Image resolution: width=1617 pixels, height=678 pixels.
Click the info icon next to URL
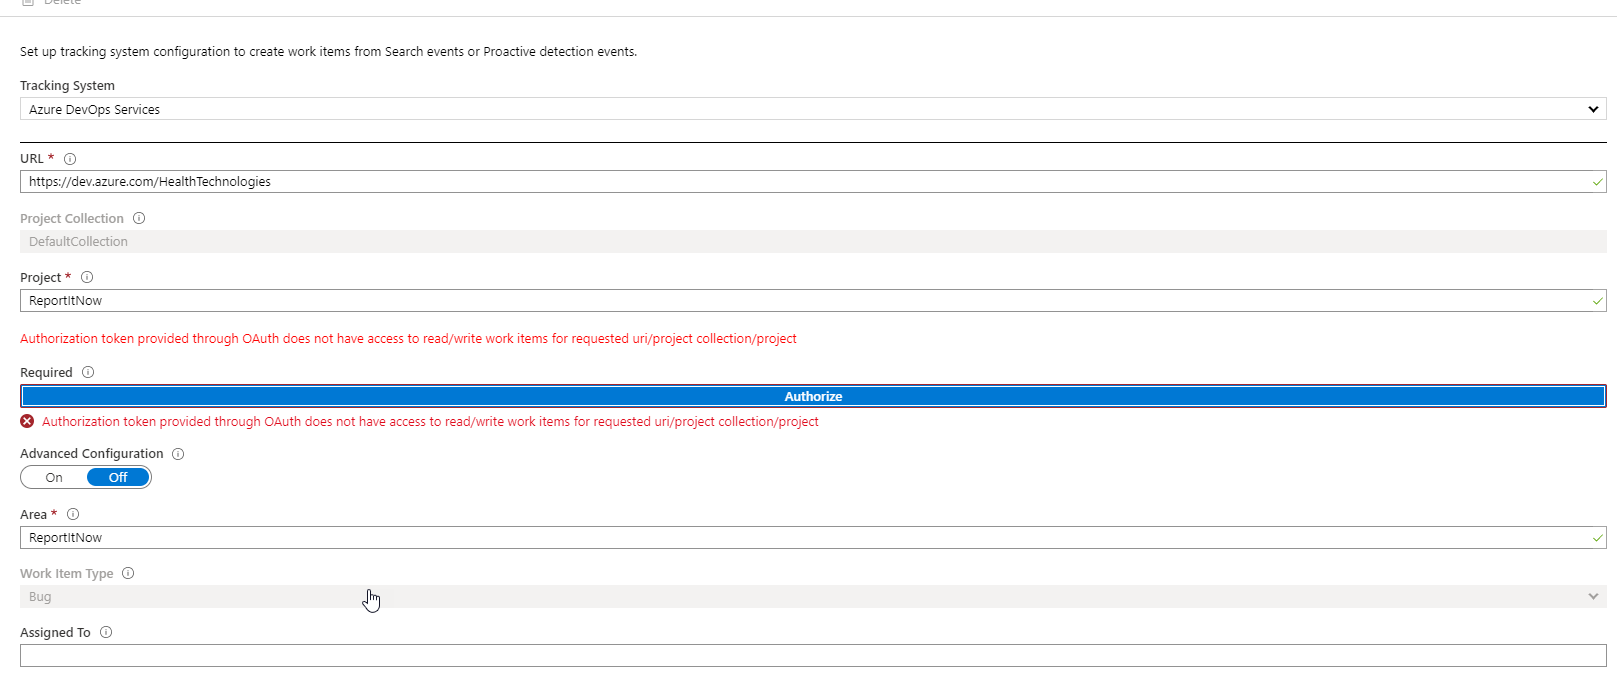(x=70, y=159)
